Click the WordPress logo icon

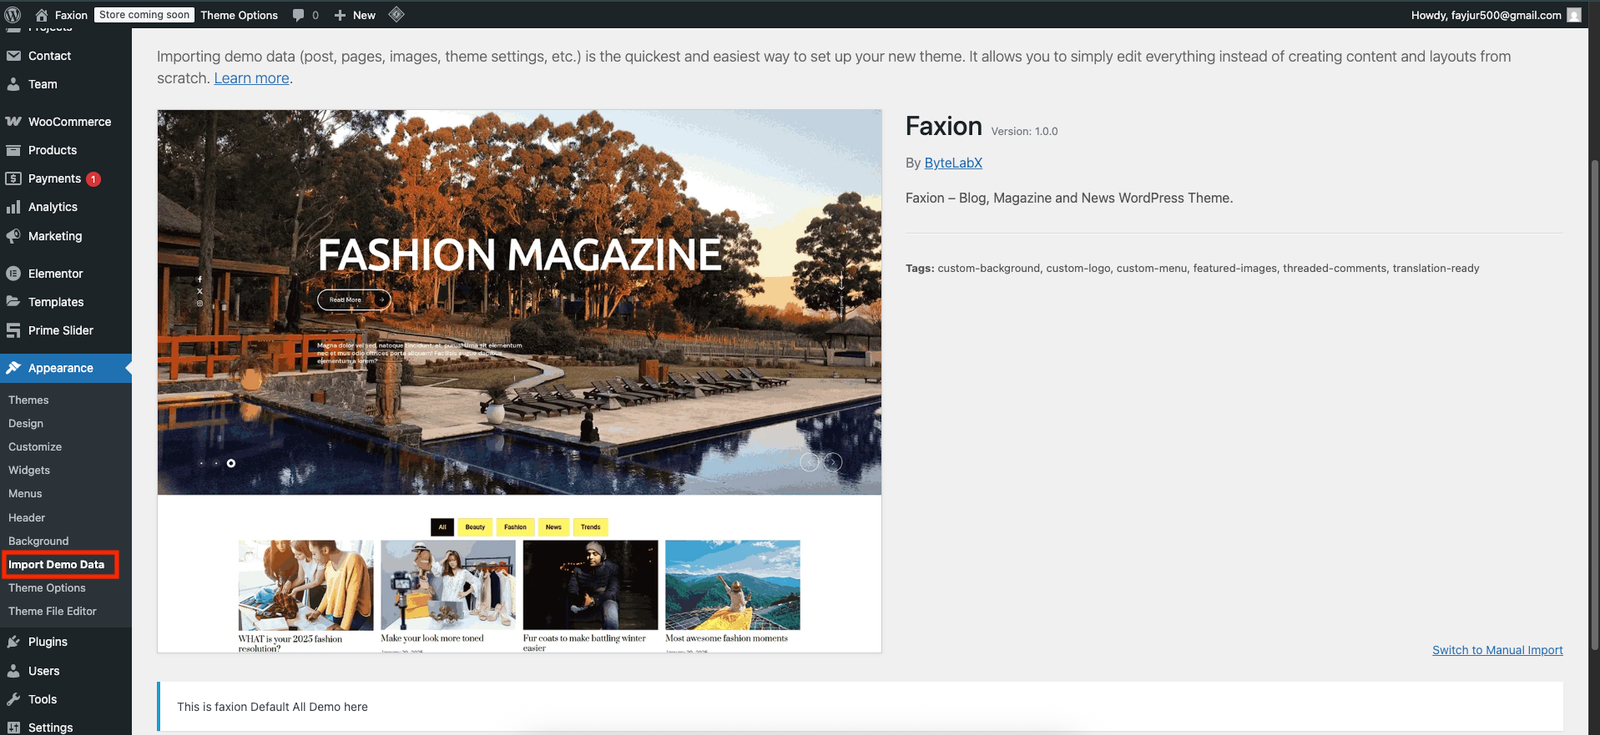tap(13, 15)
